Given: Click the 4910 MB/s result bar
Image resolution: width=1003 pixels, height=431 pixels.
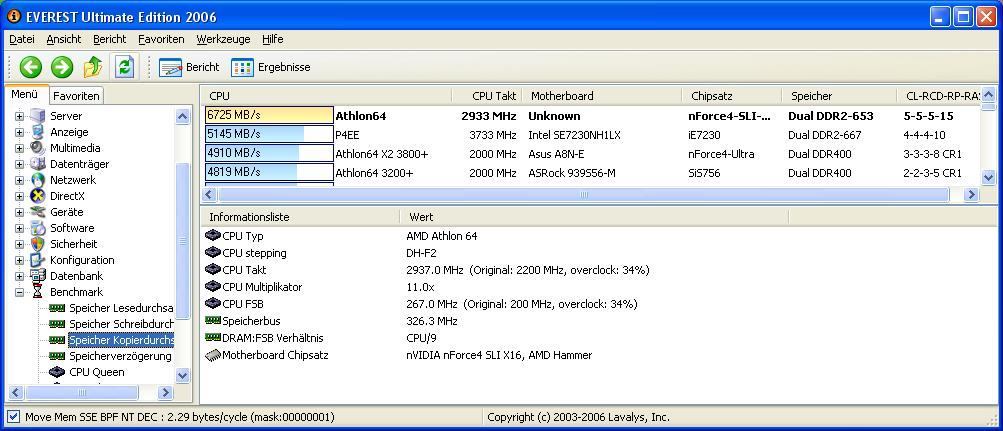Looking at the screenshot, I should (x=269, y=153).
